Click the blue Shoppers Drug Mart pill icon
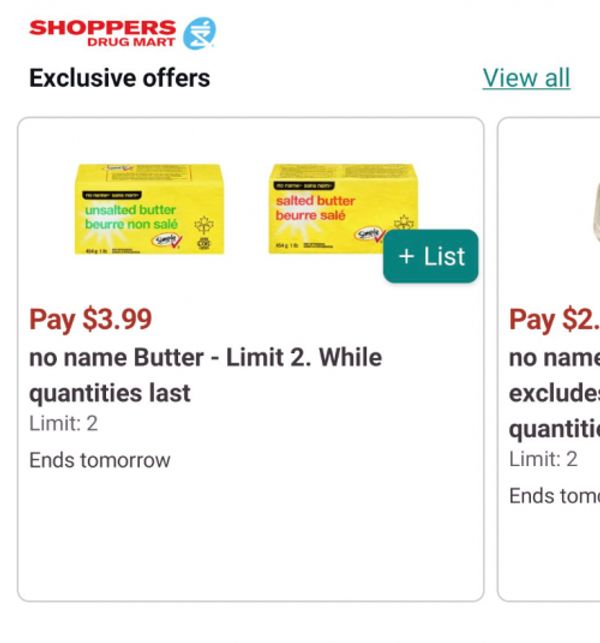This screenshot has width=600, height=643. pyautogui.click(x=200, y=33)
